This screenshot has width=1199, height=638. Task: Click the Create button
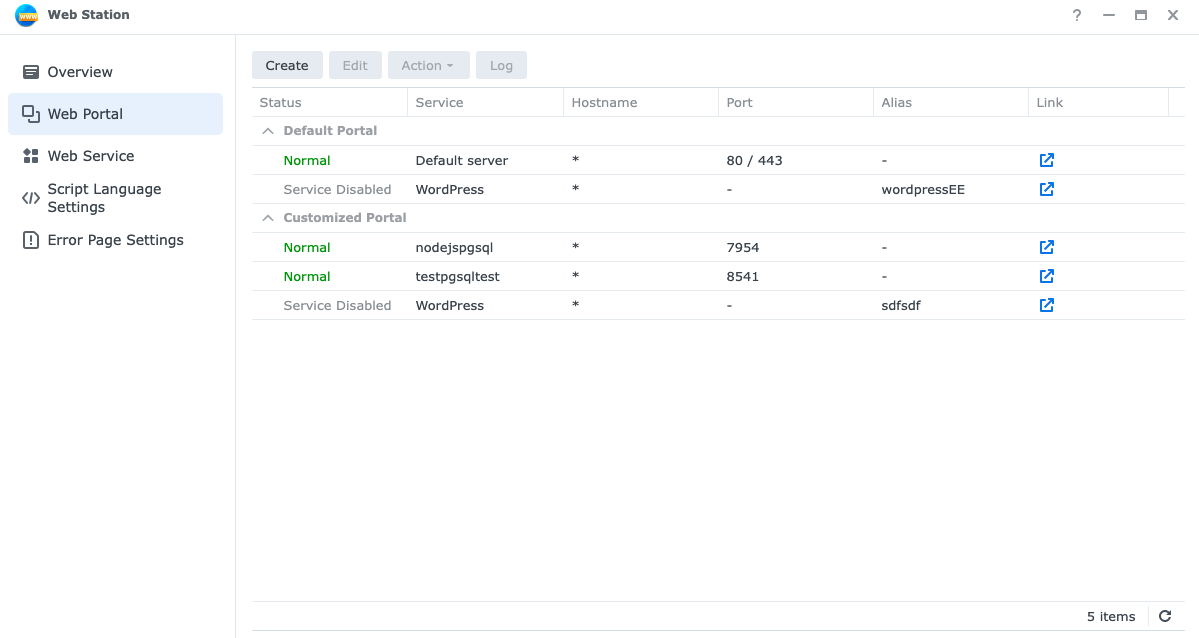coord(287,65)
